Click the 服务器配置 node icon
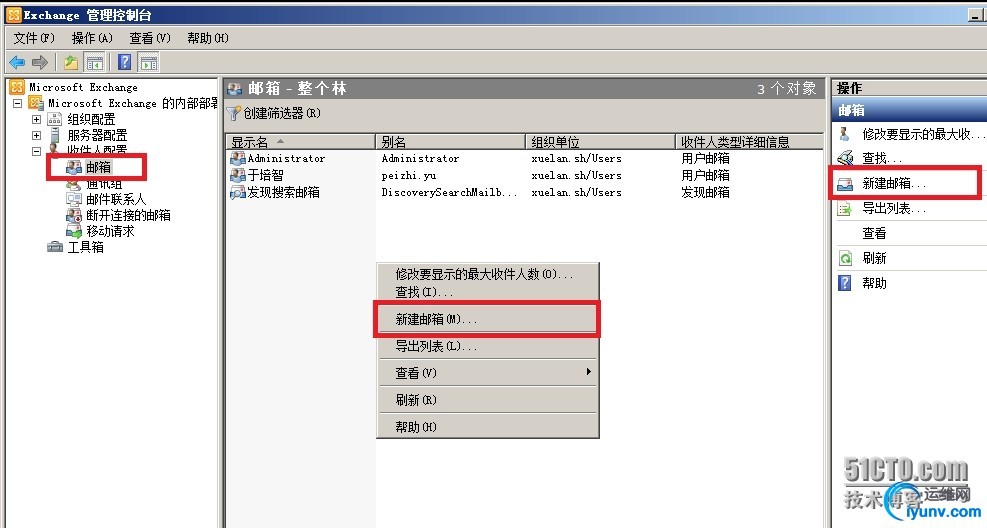The image size is (987, 528). (55, 135)
